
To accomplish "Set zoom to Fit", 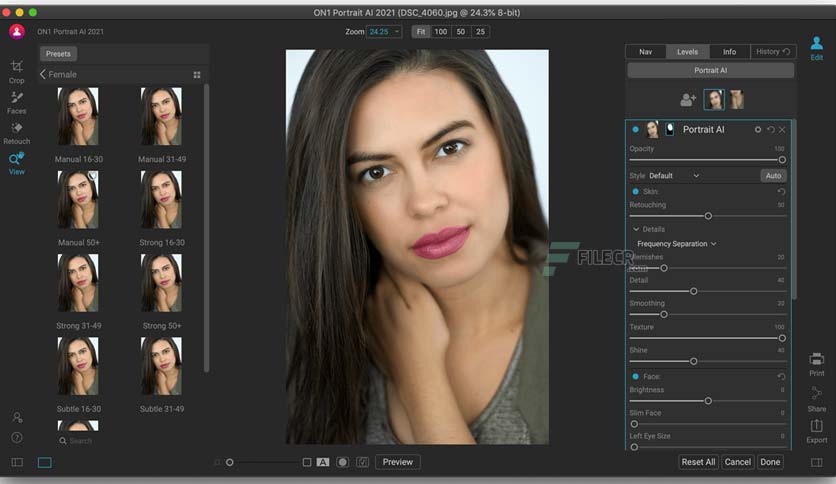I will coord(421,32).
